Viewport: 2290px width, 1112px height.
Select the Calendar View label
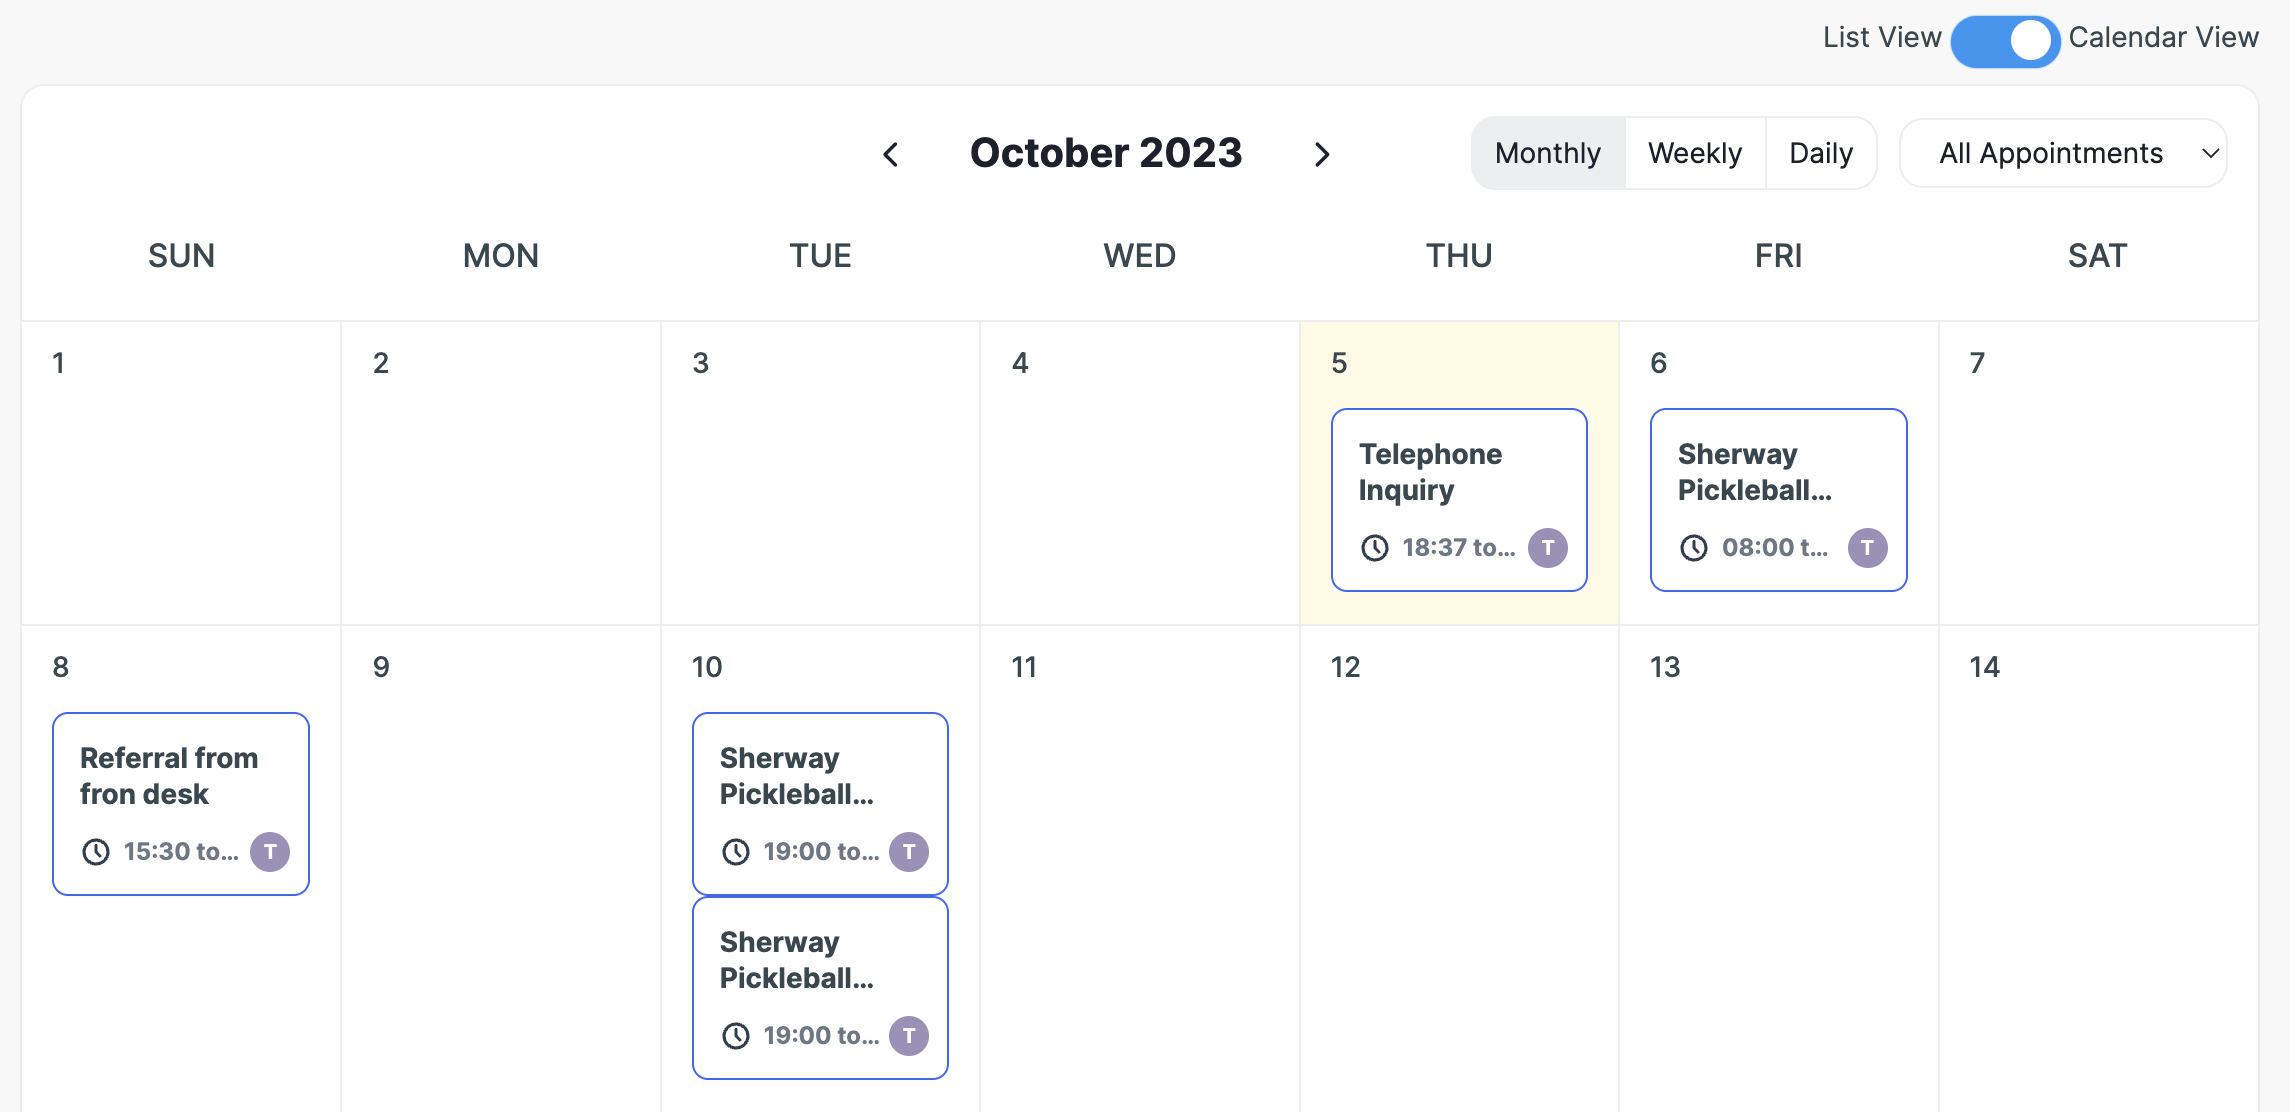[2163, 38]
